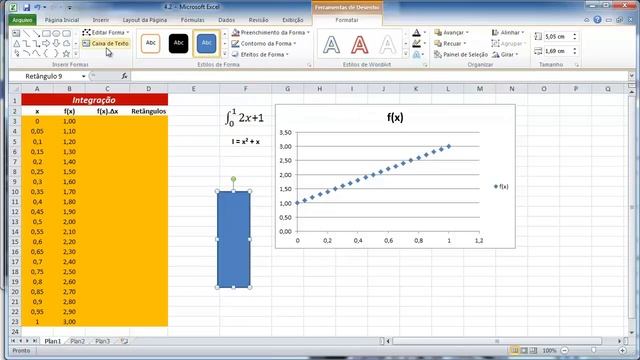
Task: Open Contorno da Forma dropdown
Action: [264, 43]
